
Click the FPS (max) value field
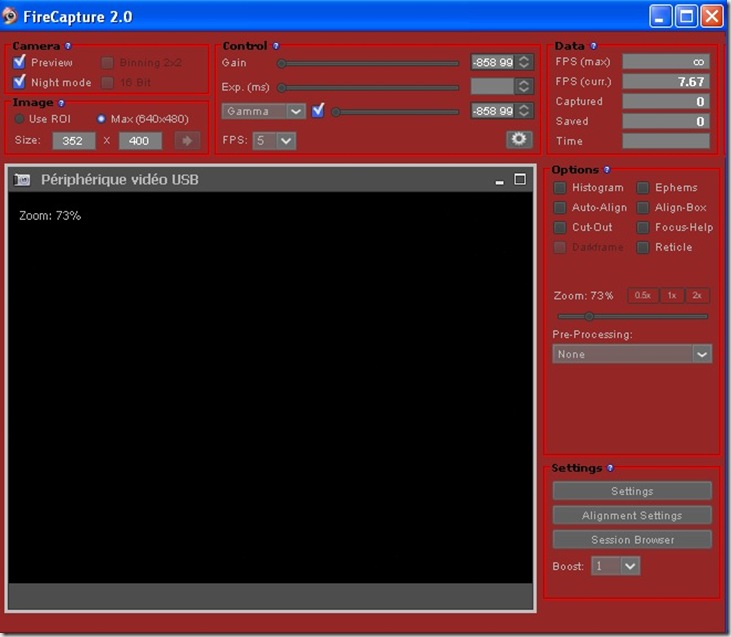pos(666,62)
